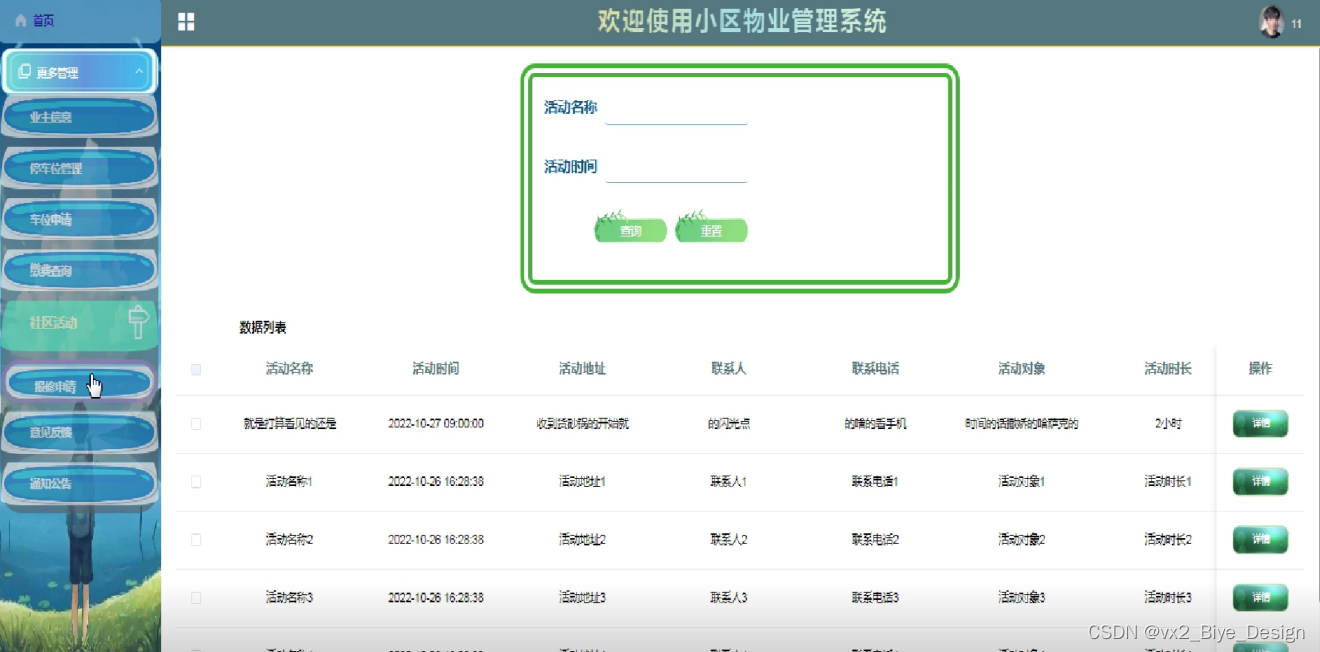The image size is (1320, 652).
Task: Click the 活动时长2 cell
Action: pyautogui.click(x=1168, y=540)
